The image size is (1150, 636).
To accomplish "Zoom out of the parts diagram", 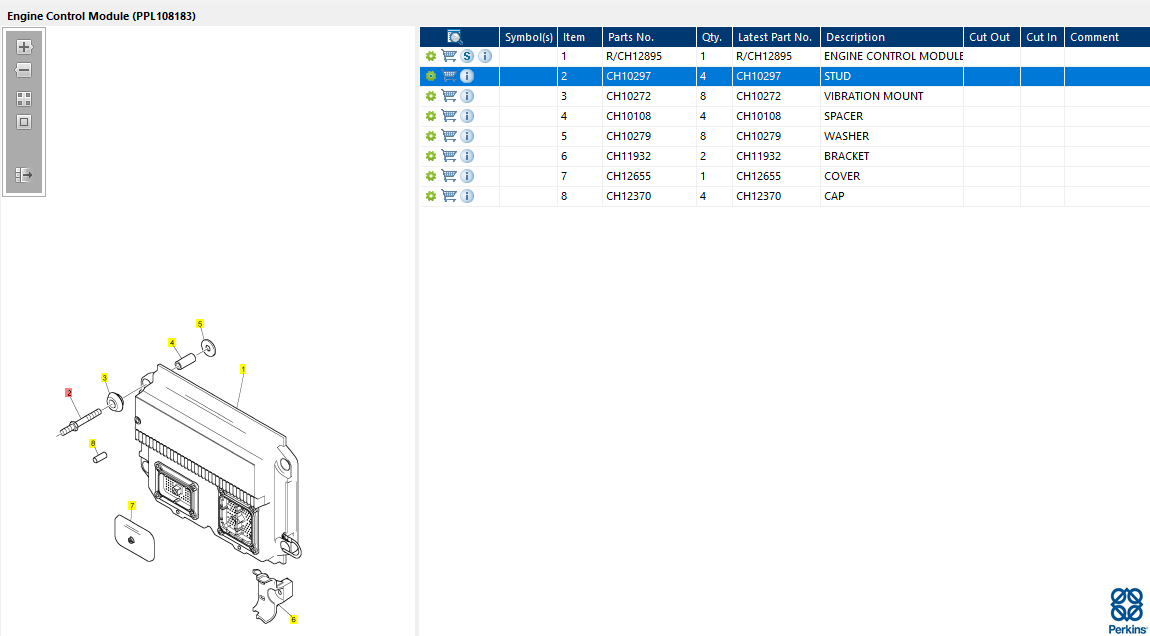I will click(x=24, y=71).
